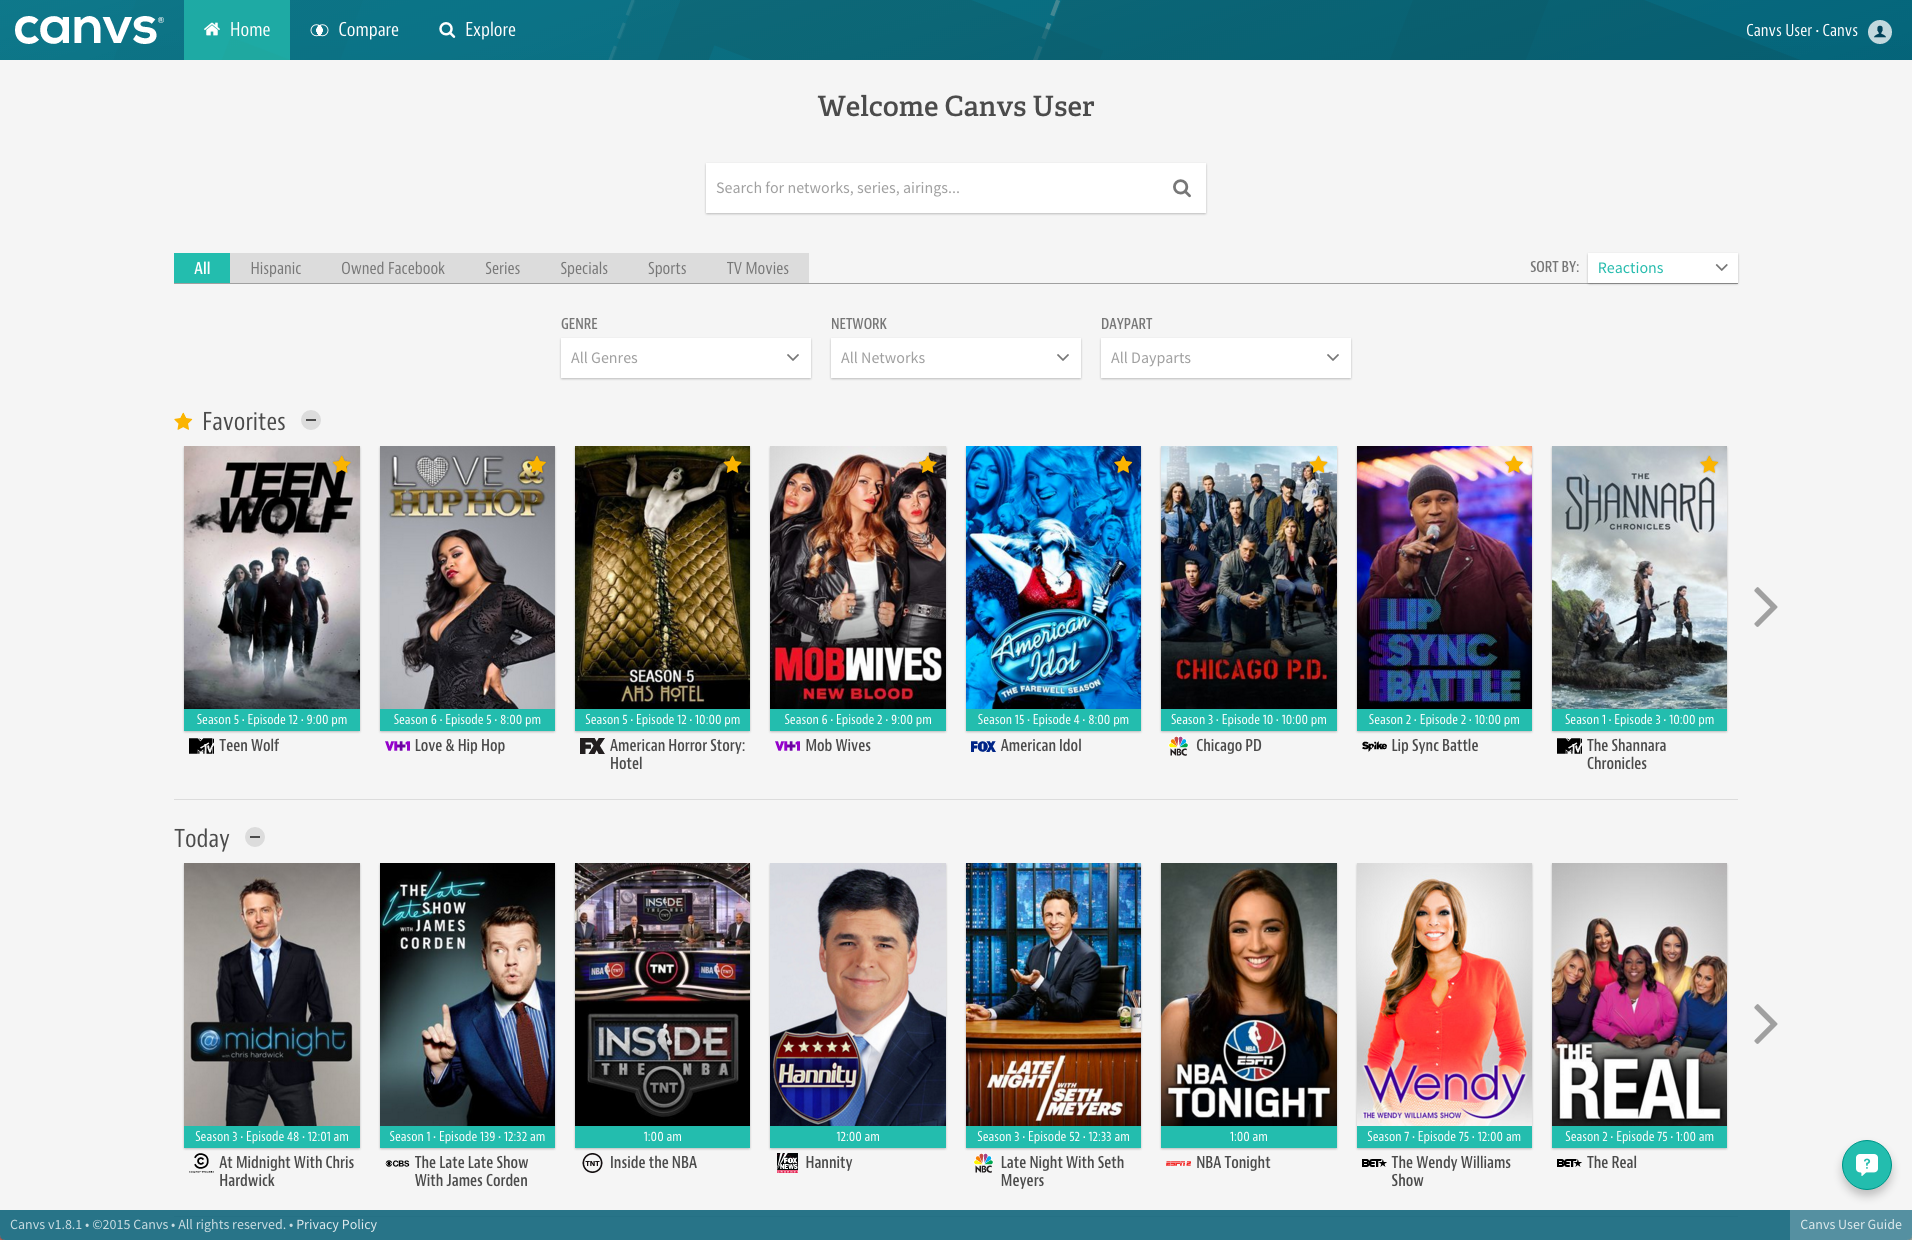Open The Real poster thumbnail
1912x1240 pixels.
coord(1639,995)
